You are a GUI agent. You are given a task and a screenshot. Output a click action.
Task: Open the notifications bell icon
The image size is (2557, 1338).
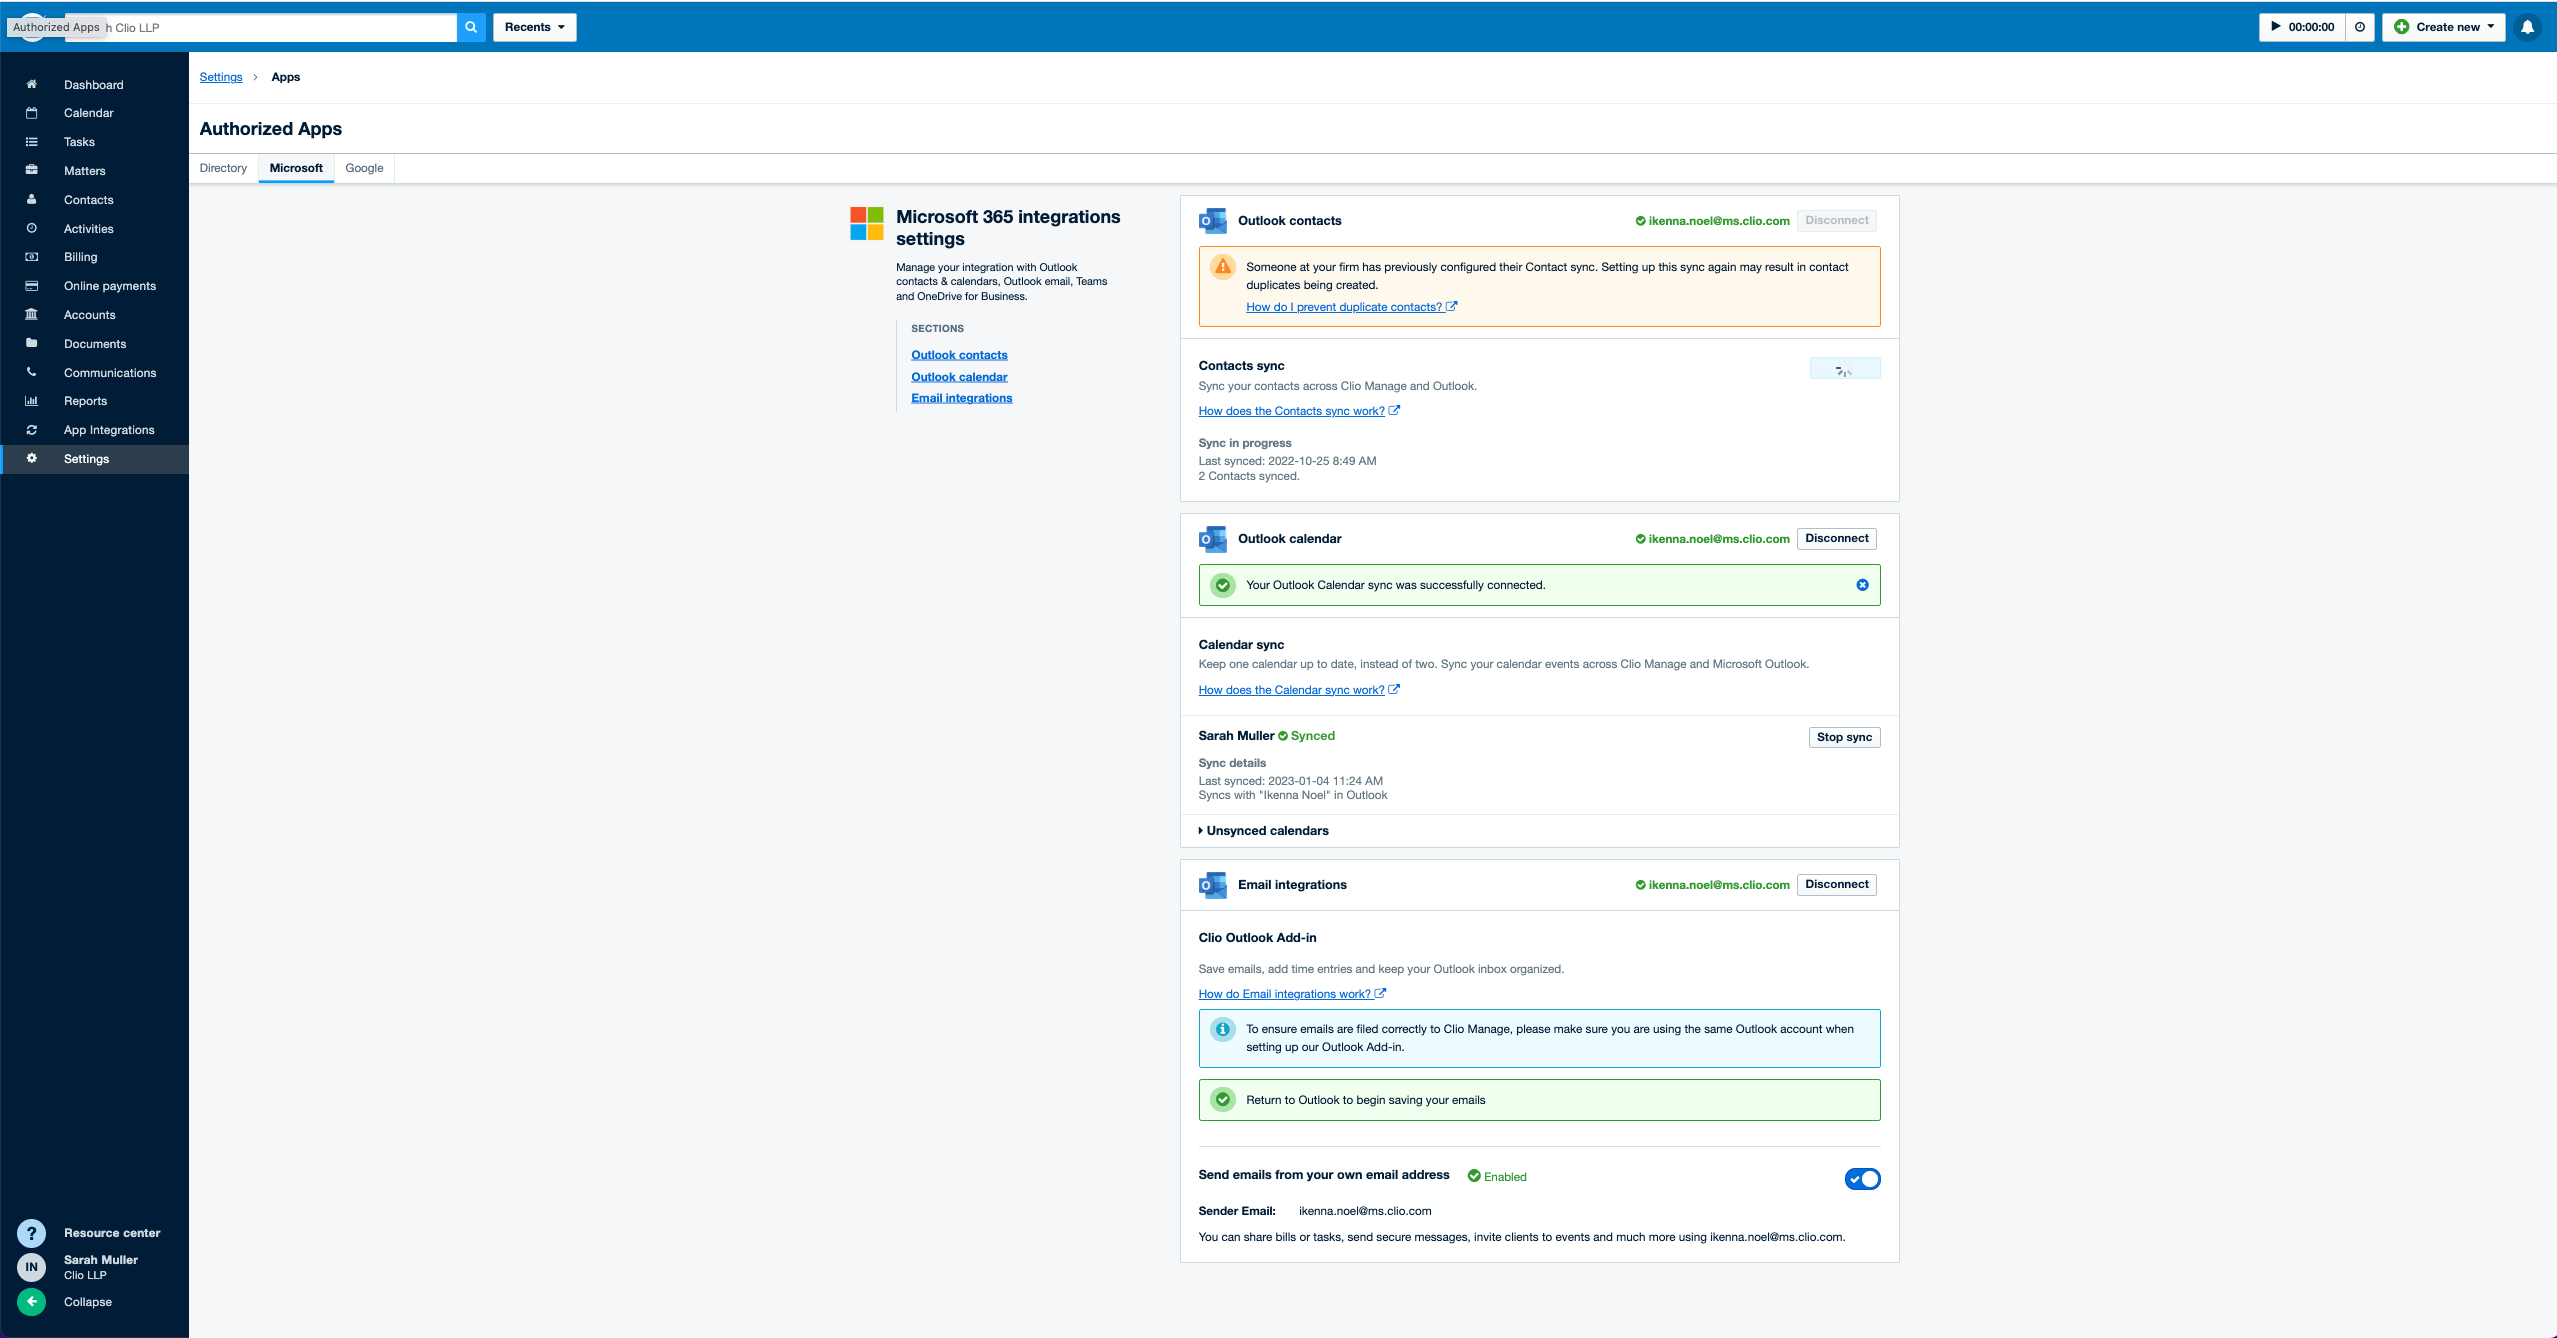pos(2527,27)
